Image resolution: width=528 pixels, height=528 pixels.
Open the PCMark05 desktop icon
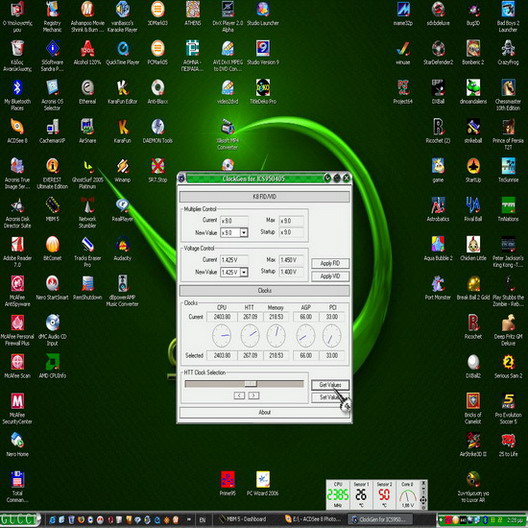(x=158, y=53)
